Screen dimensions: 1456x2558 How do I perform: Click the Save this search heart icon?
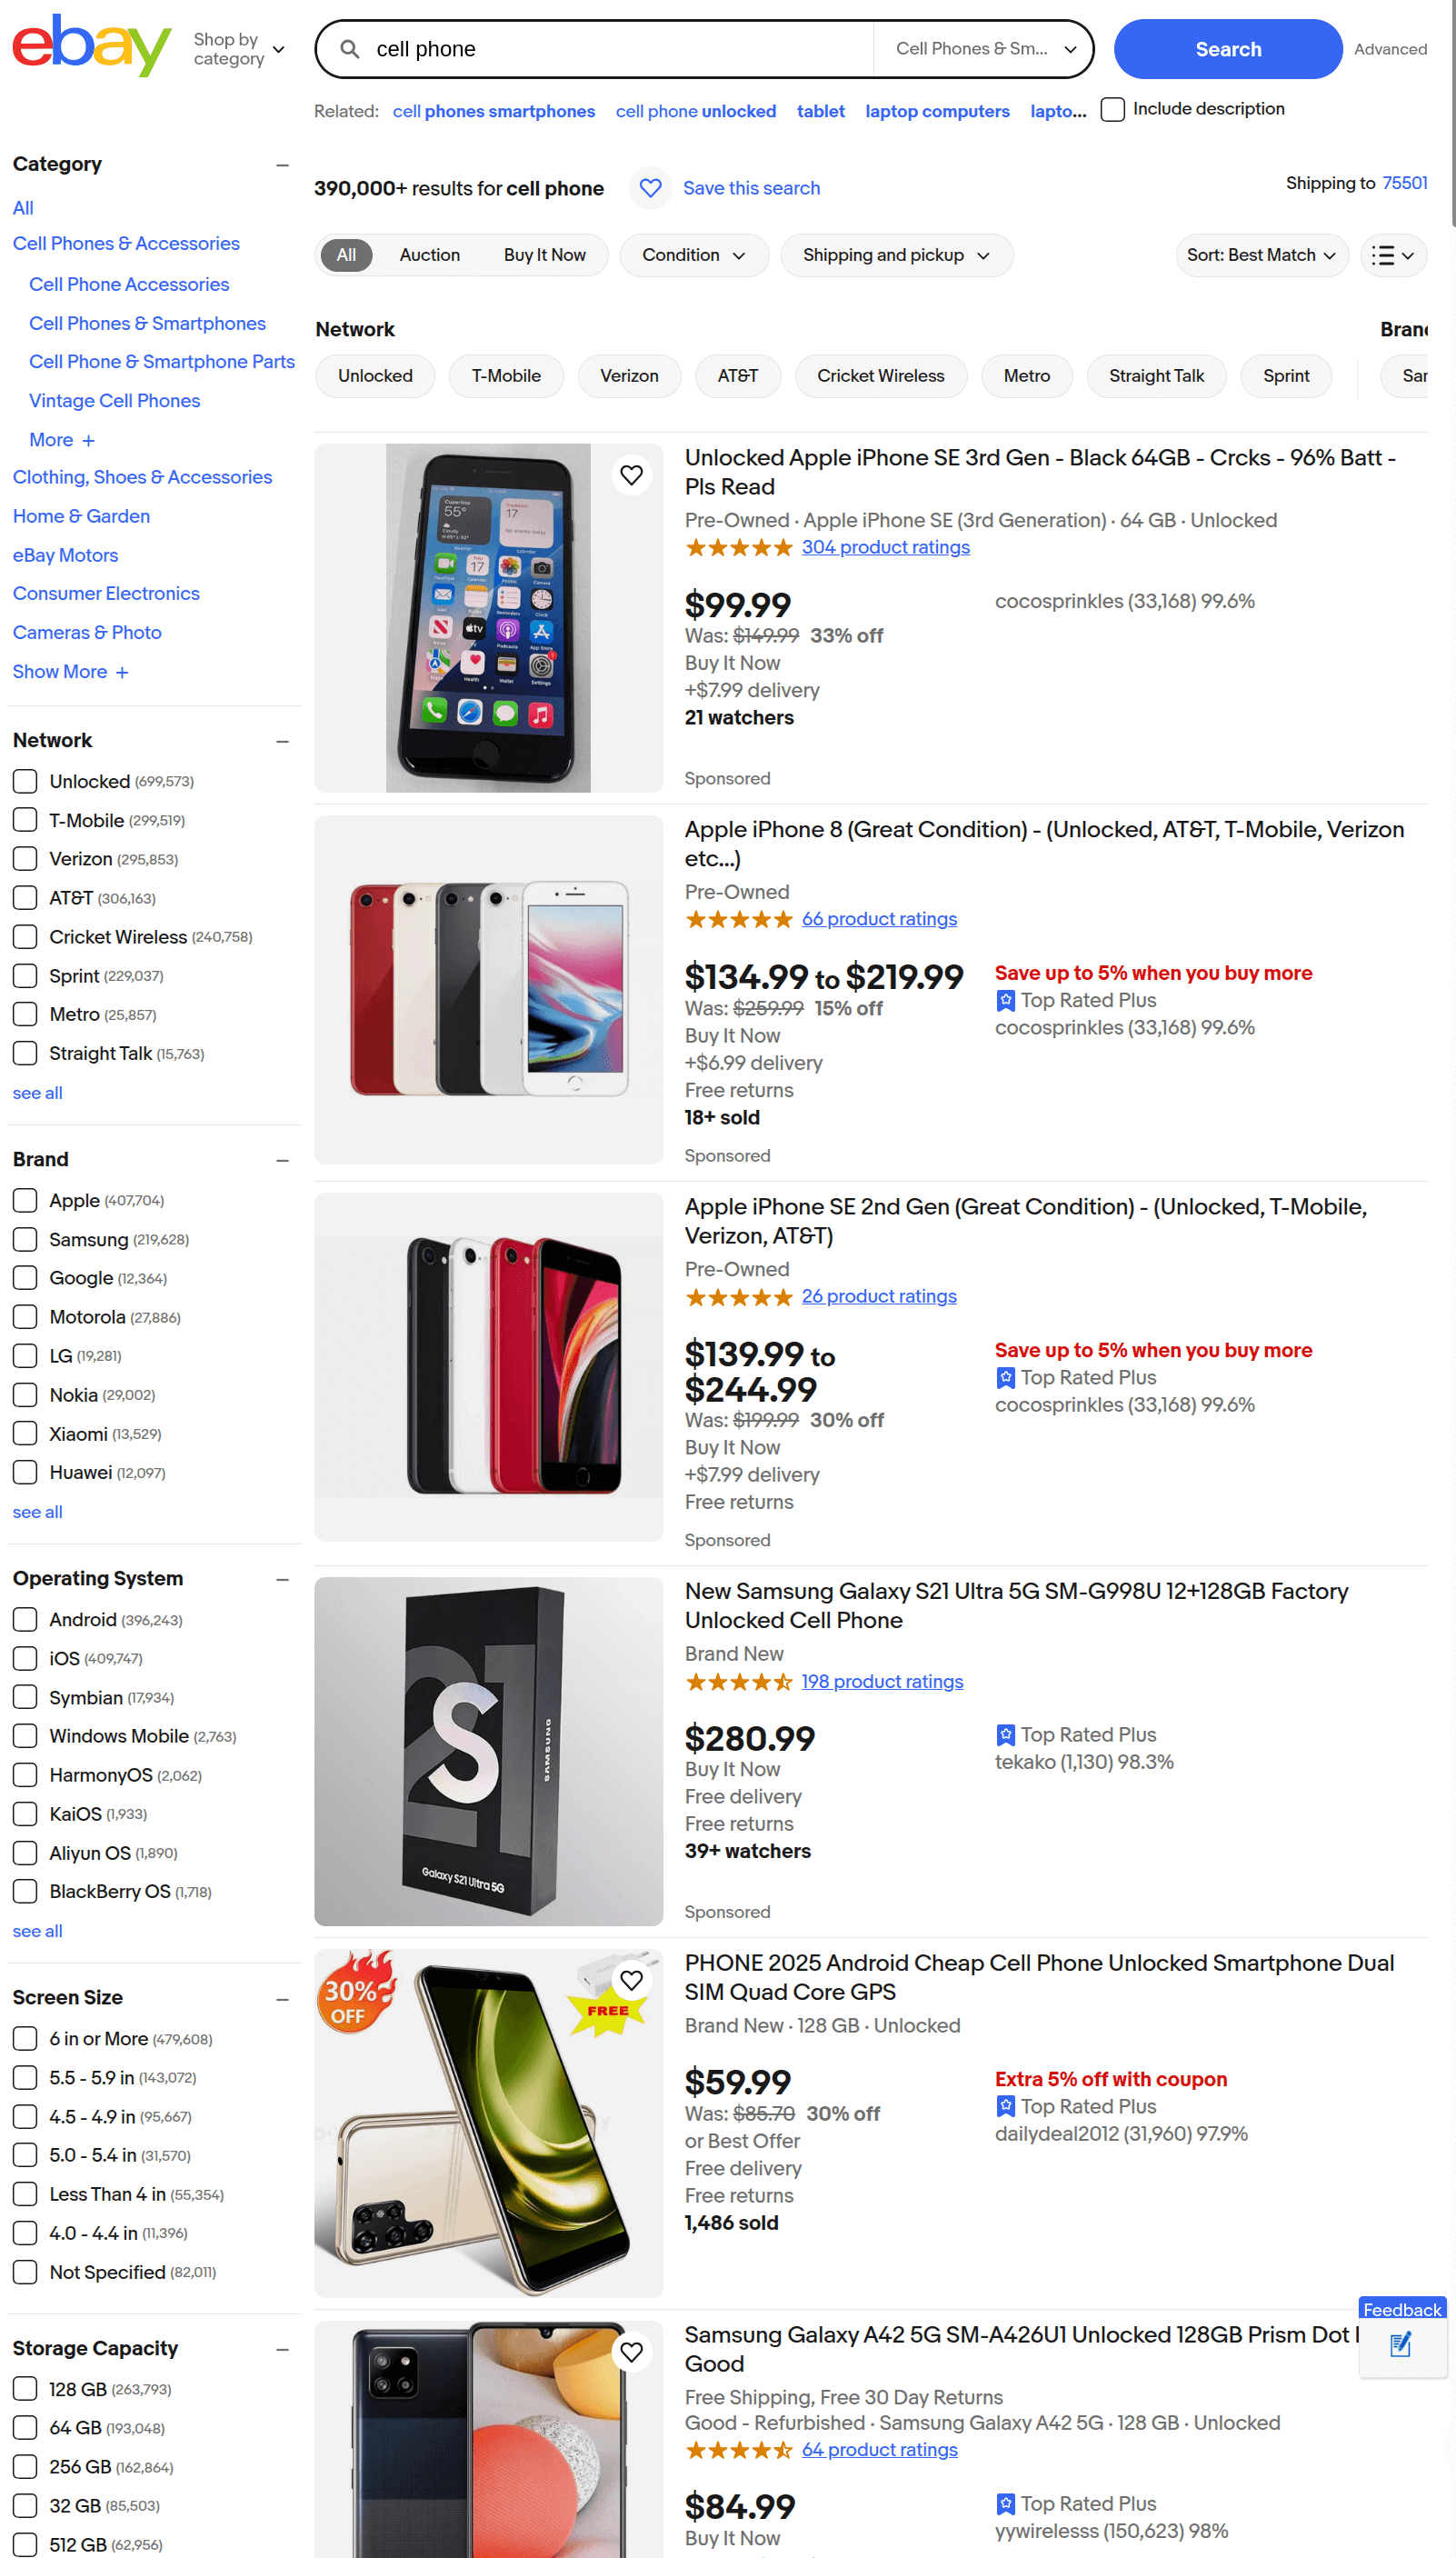point(650,188)
